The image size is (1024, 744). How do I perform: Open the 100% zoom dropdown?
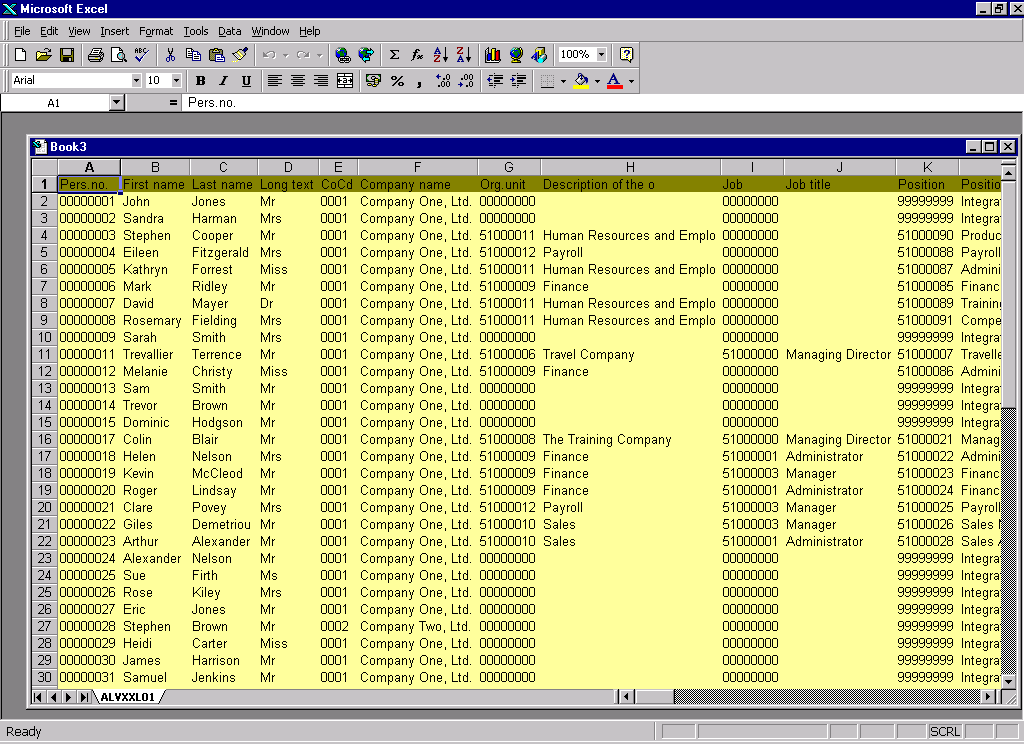click(601, 54)
